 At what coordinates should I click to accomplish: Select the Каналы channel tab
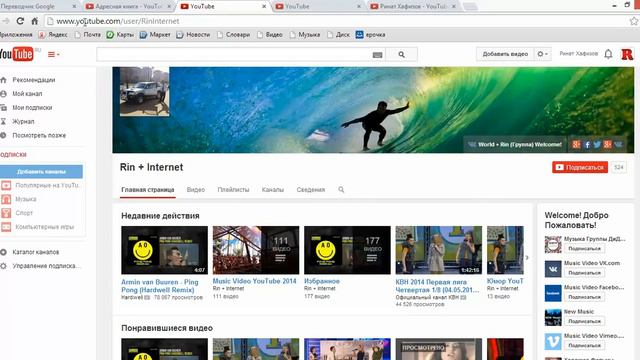coord(273,190)
